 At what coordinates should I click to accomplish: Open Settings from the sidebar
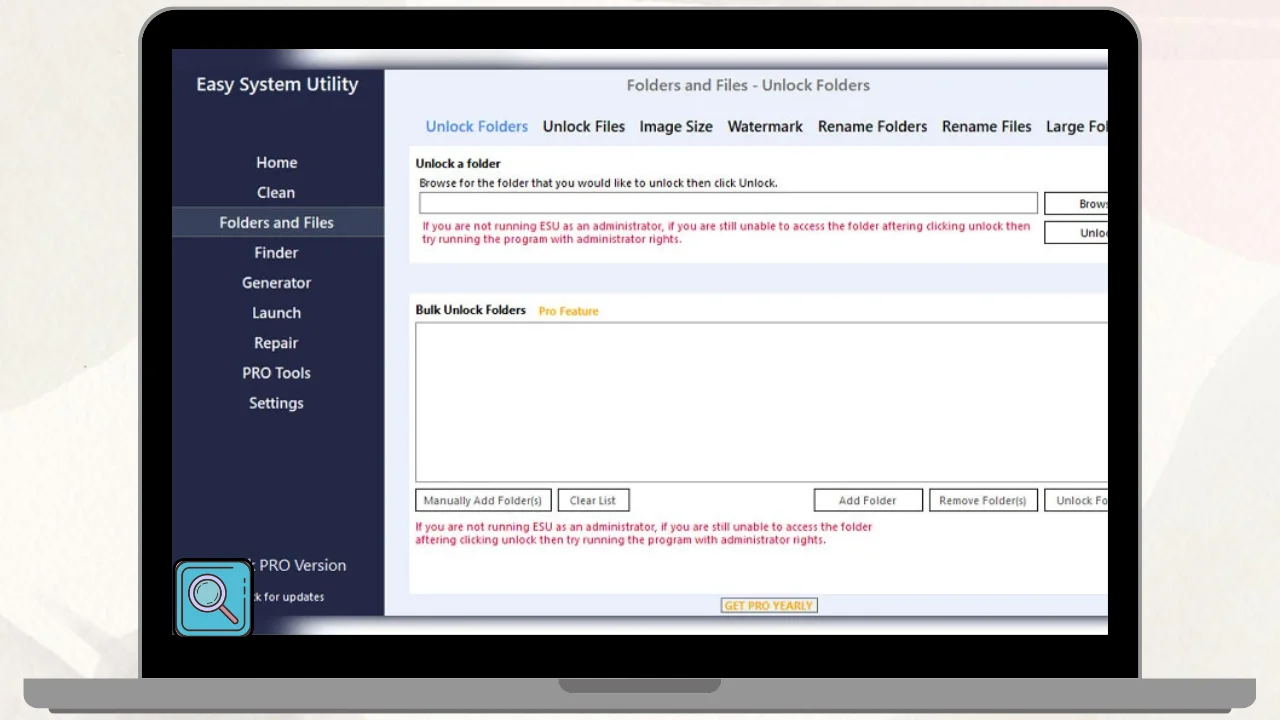coord(276,403)
